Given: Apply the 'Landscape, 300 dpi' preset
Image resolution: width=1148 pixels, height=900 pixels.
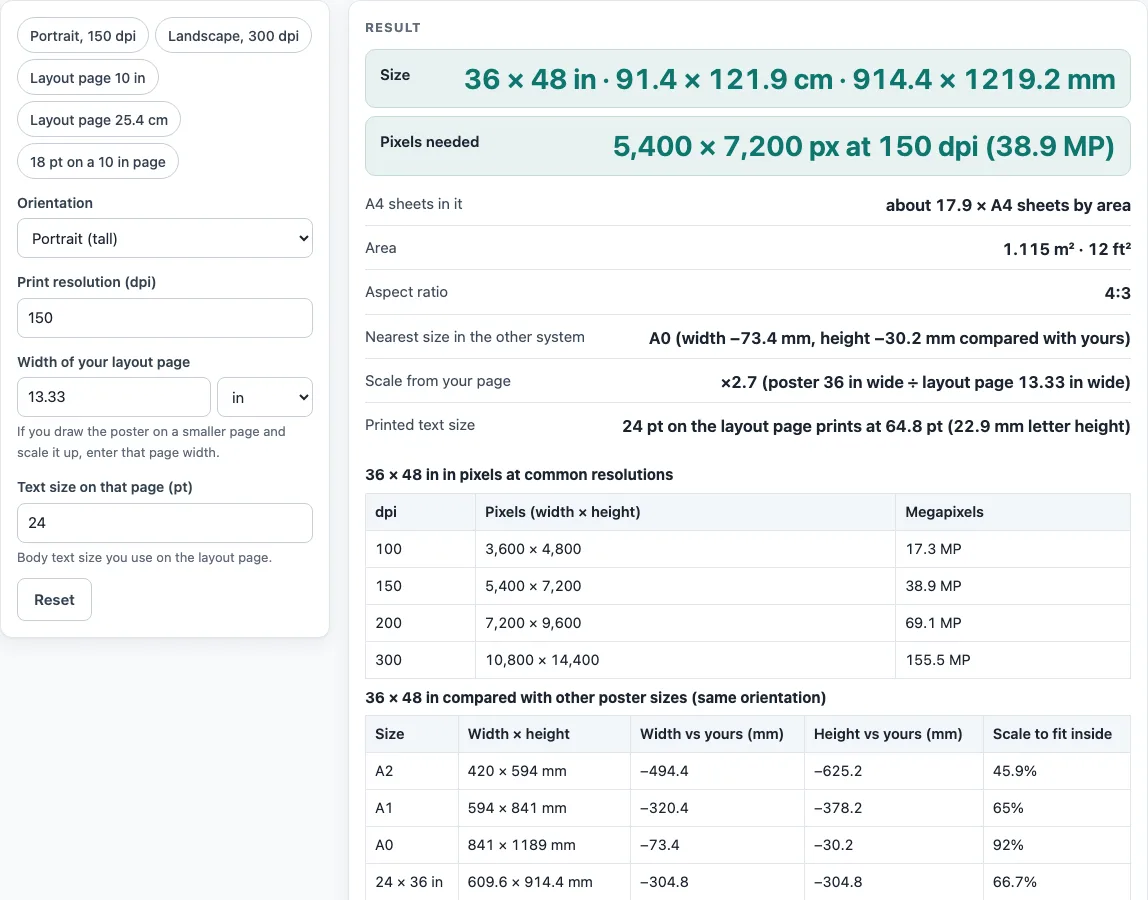Looking at the screenshot, I should pyautogui.click(x=234, y=36).
